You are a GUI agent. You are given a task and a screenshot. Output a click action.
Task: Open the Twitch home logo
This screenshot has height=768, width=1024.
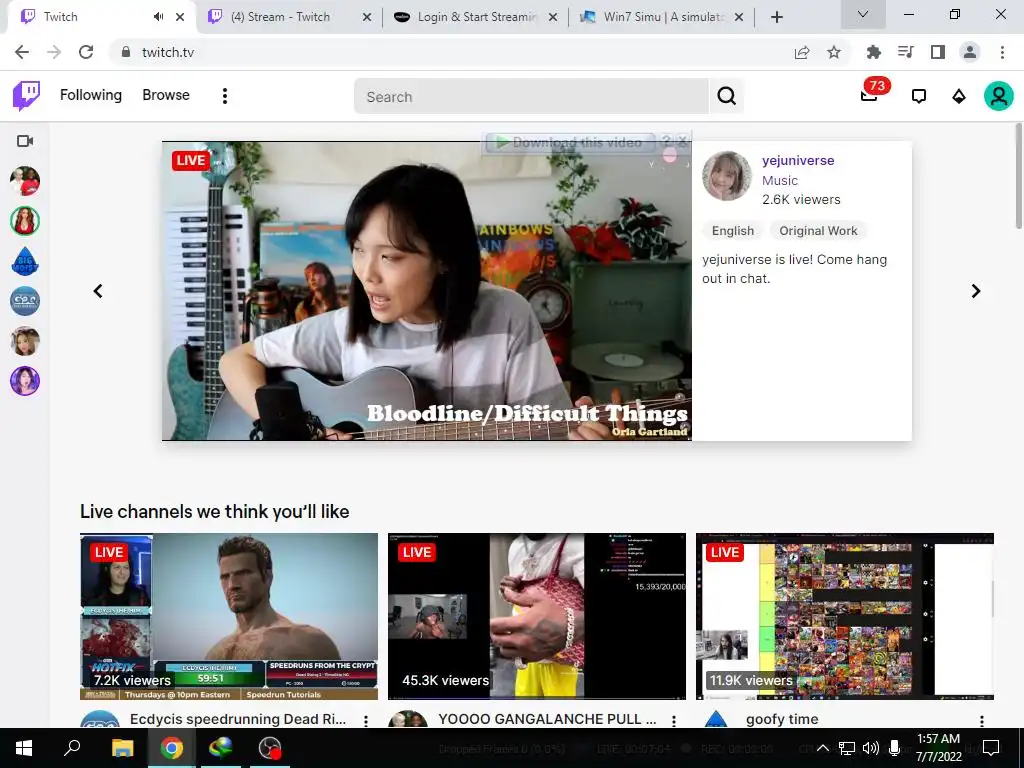(26, 95)
